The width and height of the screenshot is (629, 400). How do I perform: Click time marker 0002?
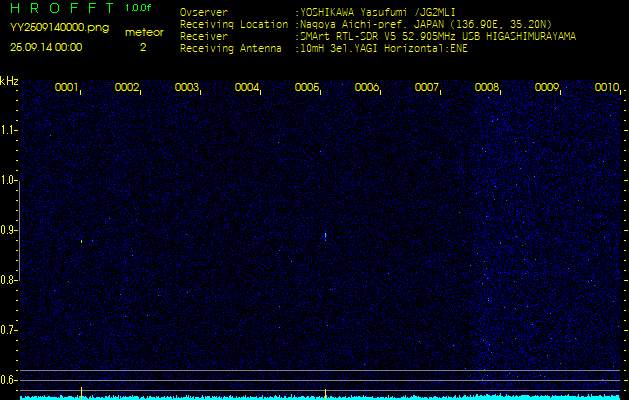[126, 87]
